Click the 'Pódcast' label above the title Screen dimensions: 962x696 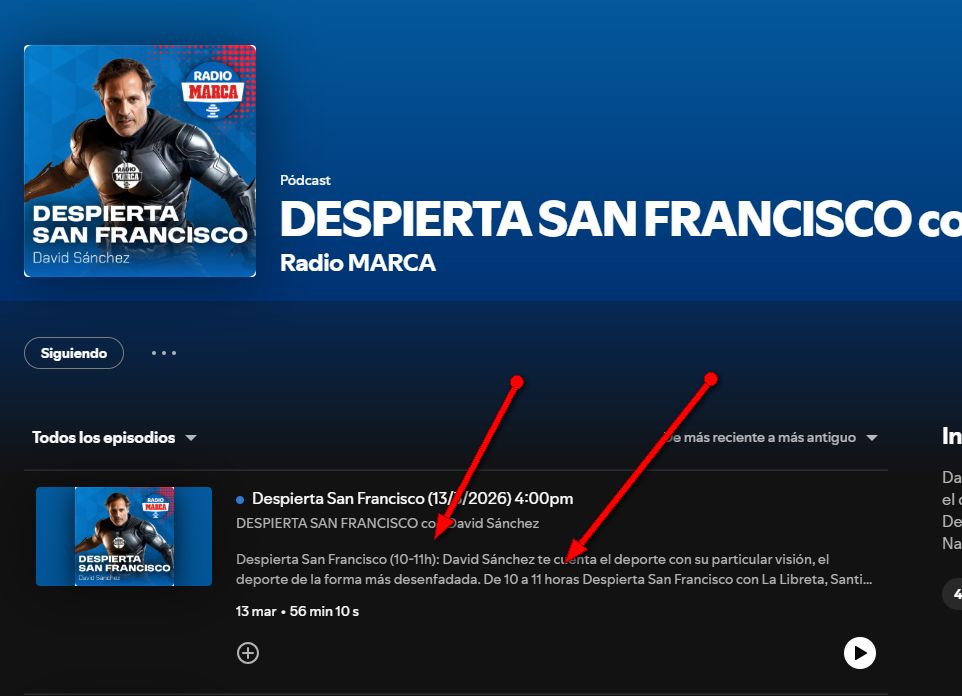[305, 180]
